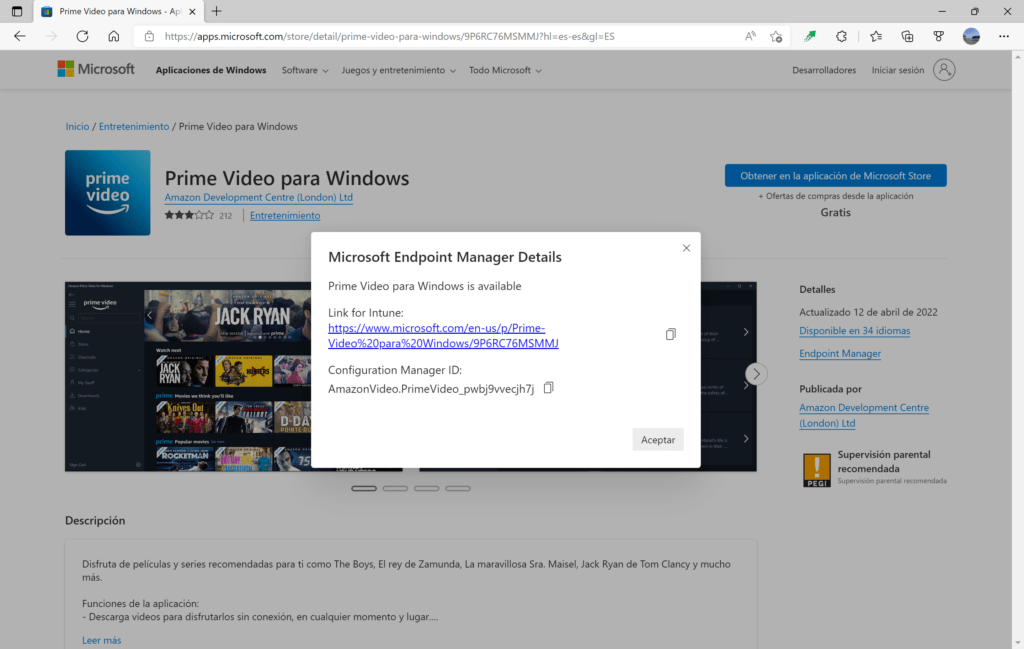1024x649 pixels.
Task: Copy the Configuration Manager ID
Action: [x=549, y=388]
